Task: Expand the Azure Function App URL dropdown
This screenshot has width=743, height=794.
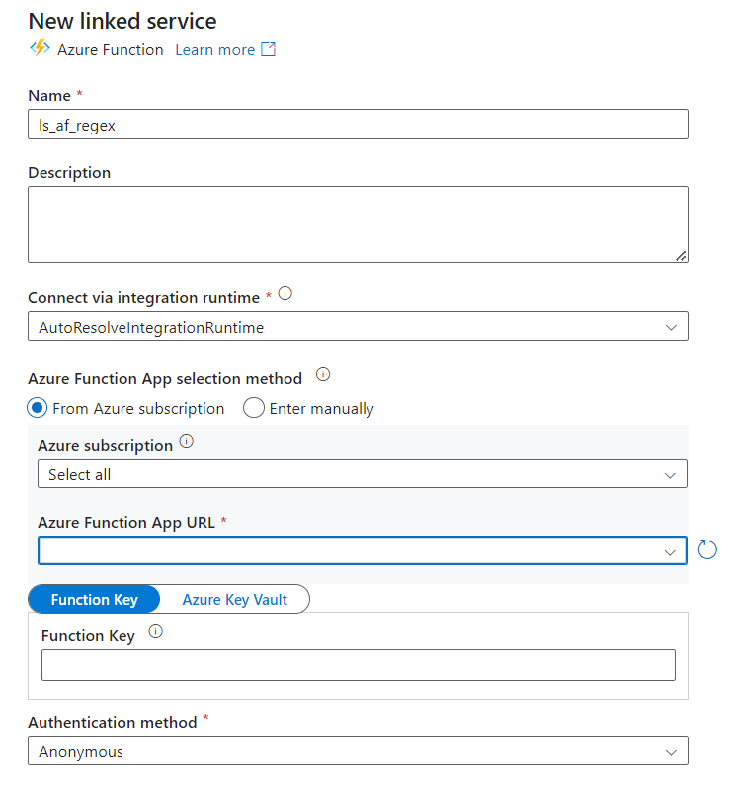Action: 363,550
